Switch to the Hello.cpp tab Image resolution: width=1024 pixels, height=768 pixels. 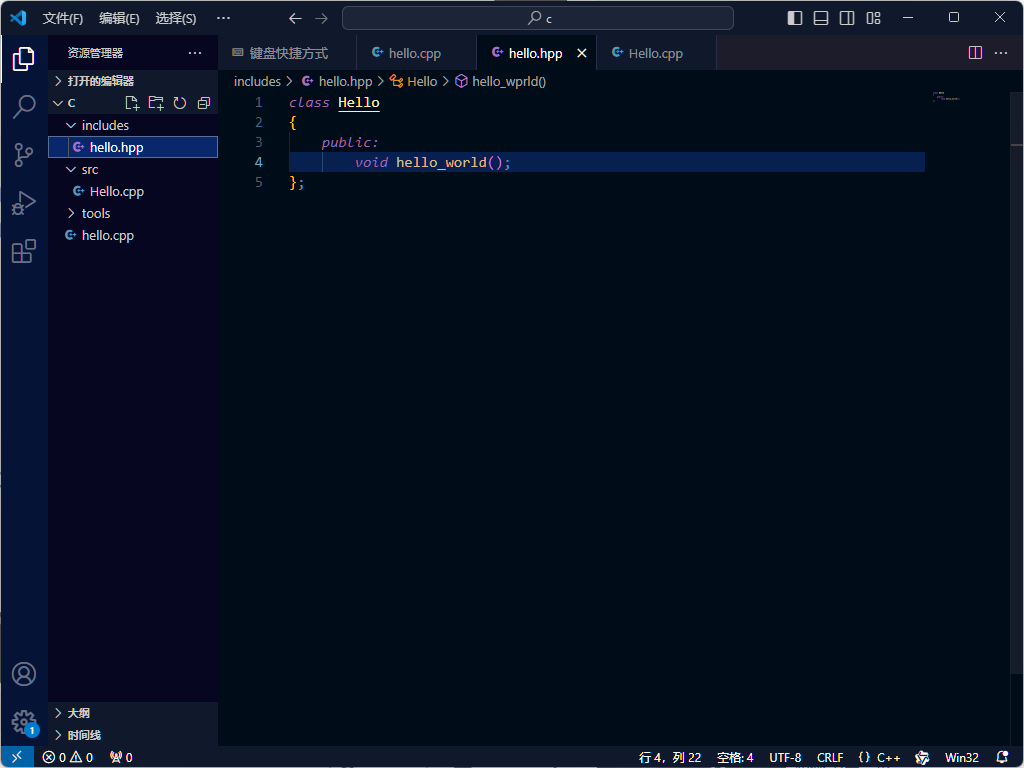[x=655, y=52]
